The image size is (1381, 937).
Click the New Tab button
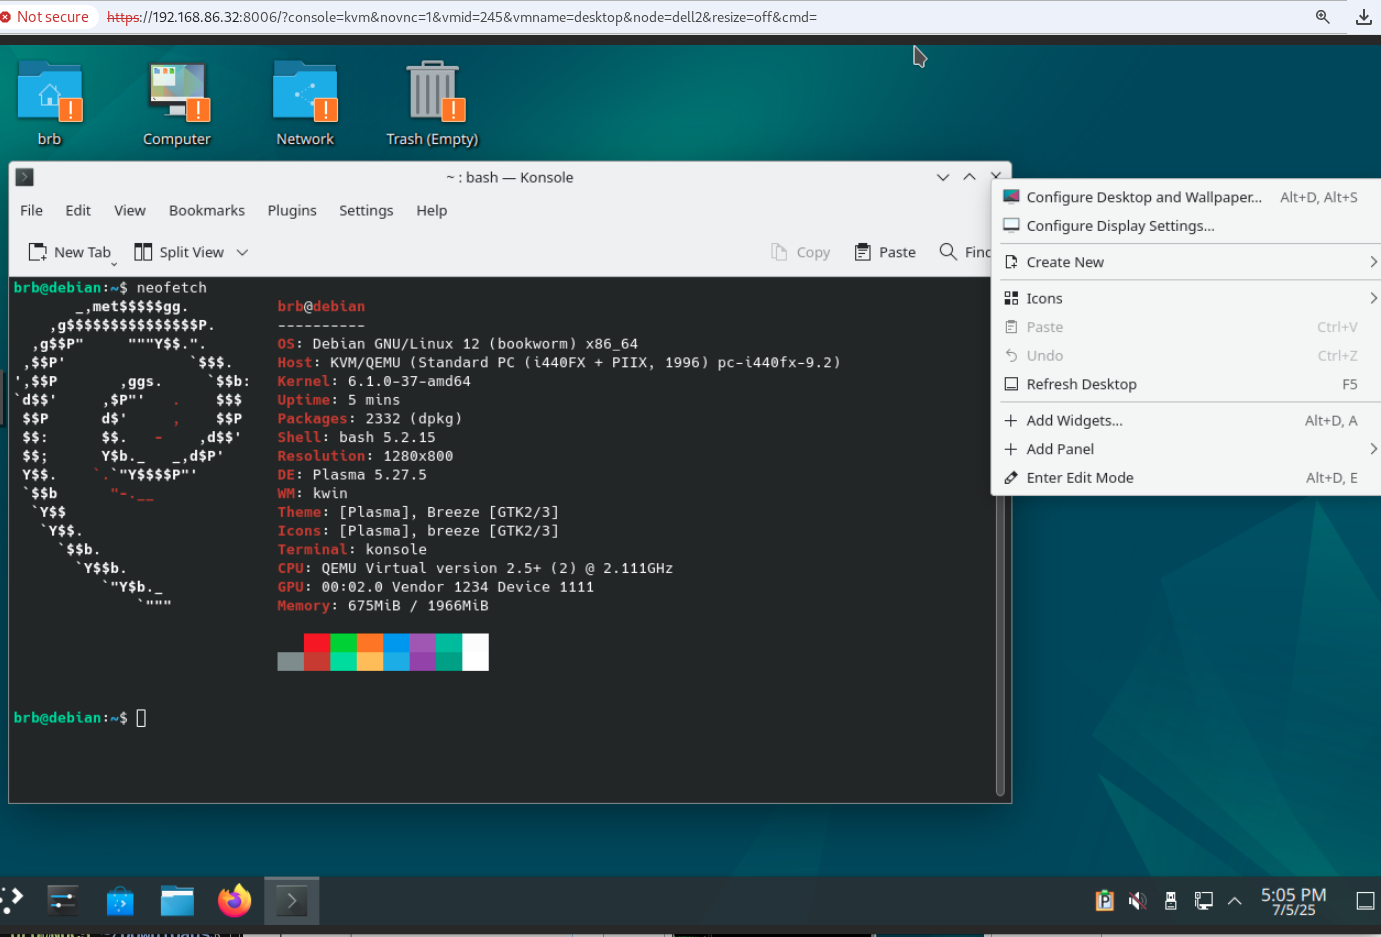pyautogui.click(x=70, y=252)
